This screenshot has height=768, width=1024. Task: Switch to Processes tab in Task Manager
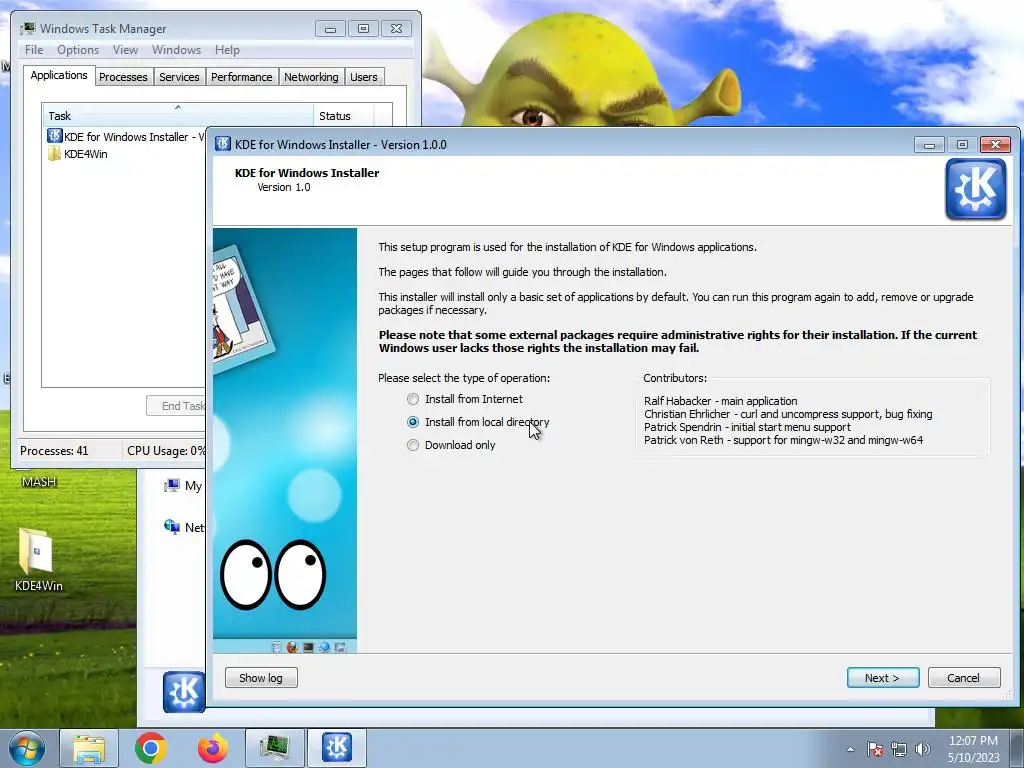(123, 77)
